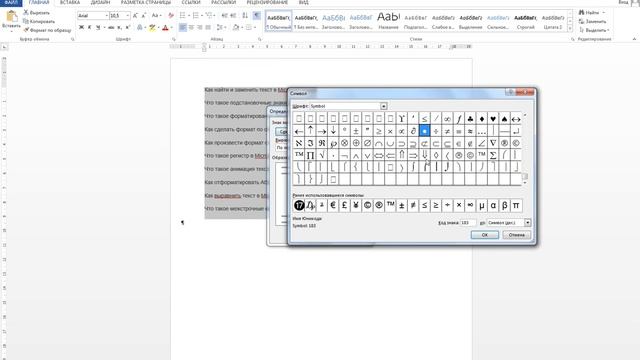This screenshot has height=360, width=640.
Task: Open Font group dialog launcher
Action: (x=174, y=40)
